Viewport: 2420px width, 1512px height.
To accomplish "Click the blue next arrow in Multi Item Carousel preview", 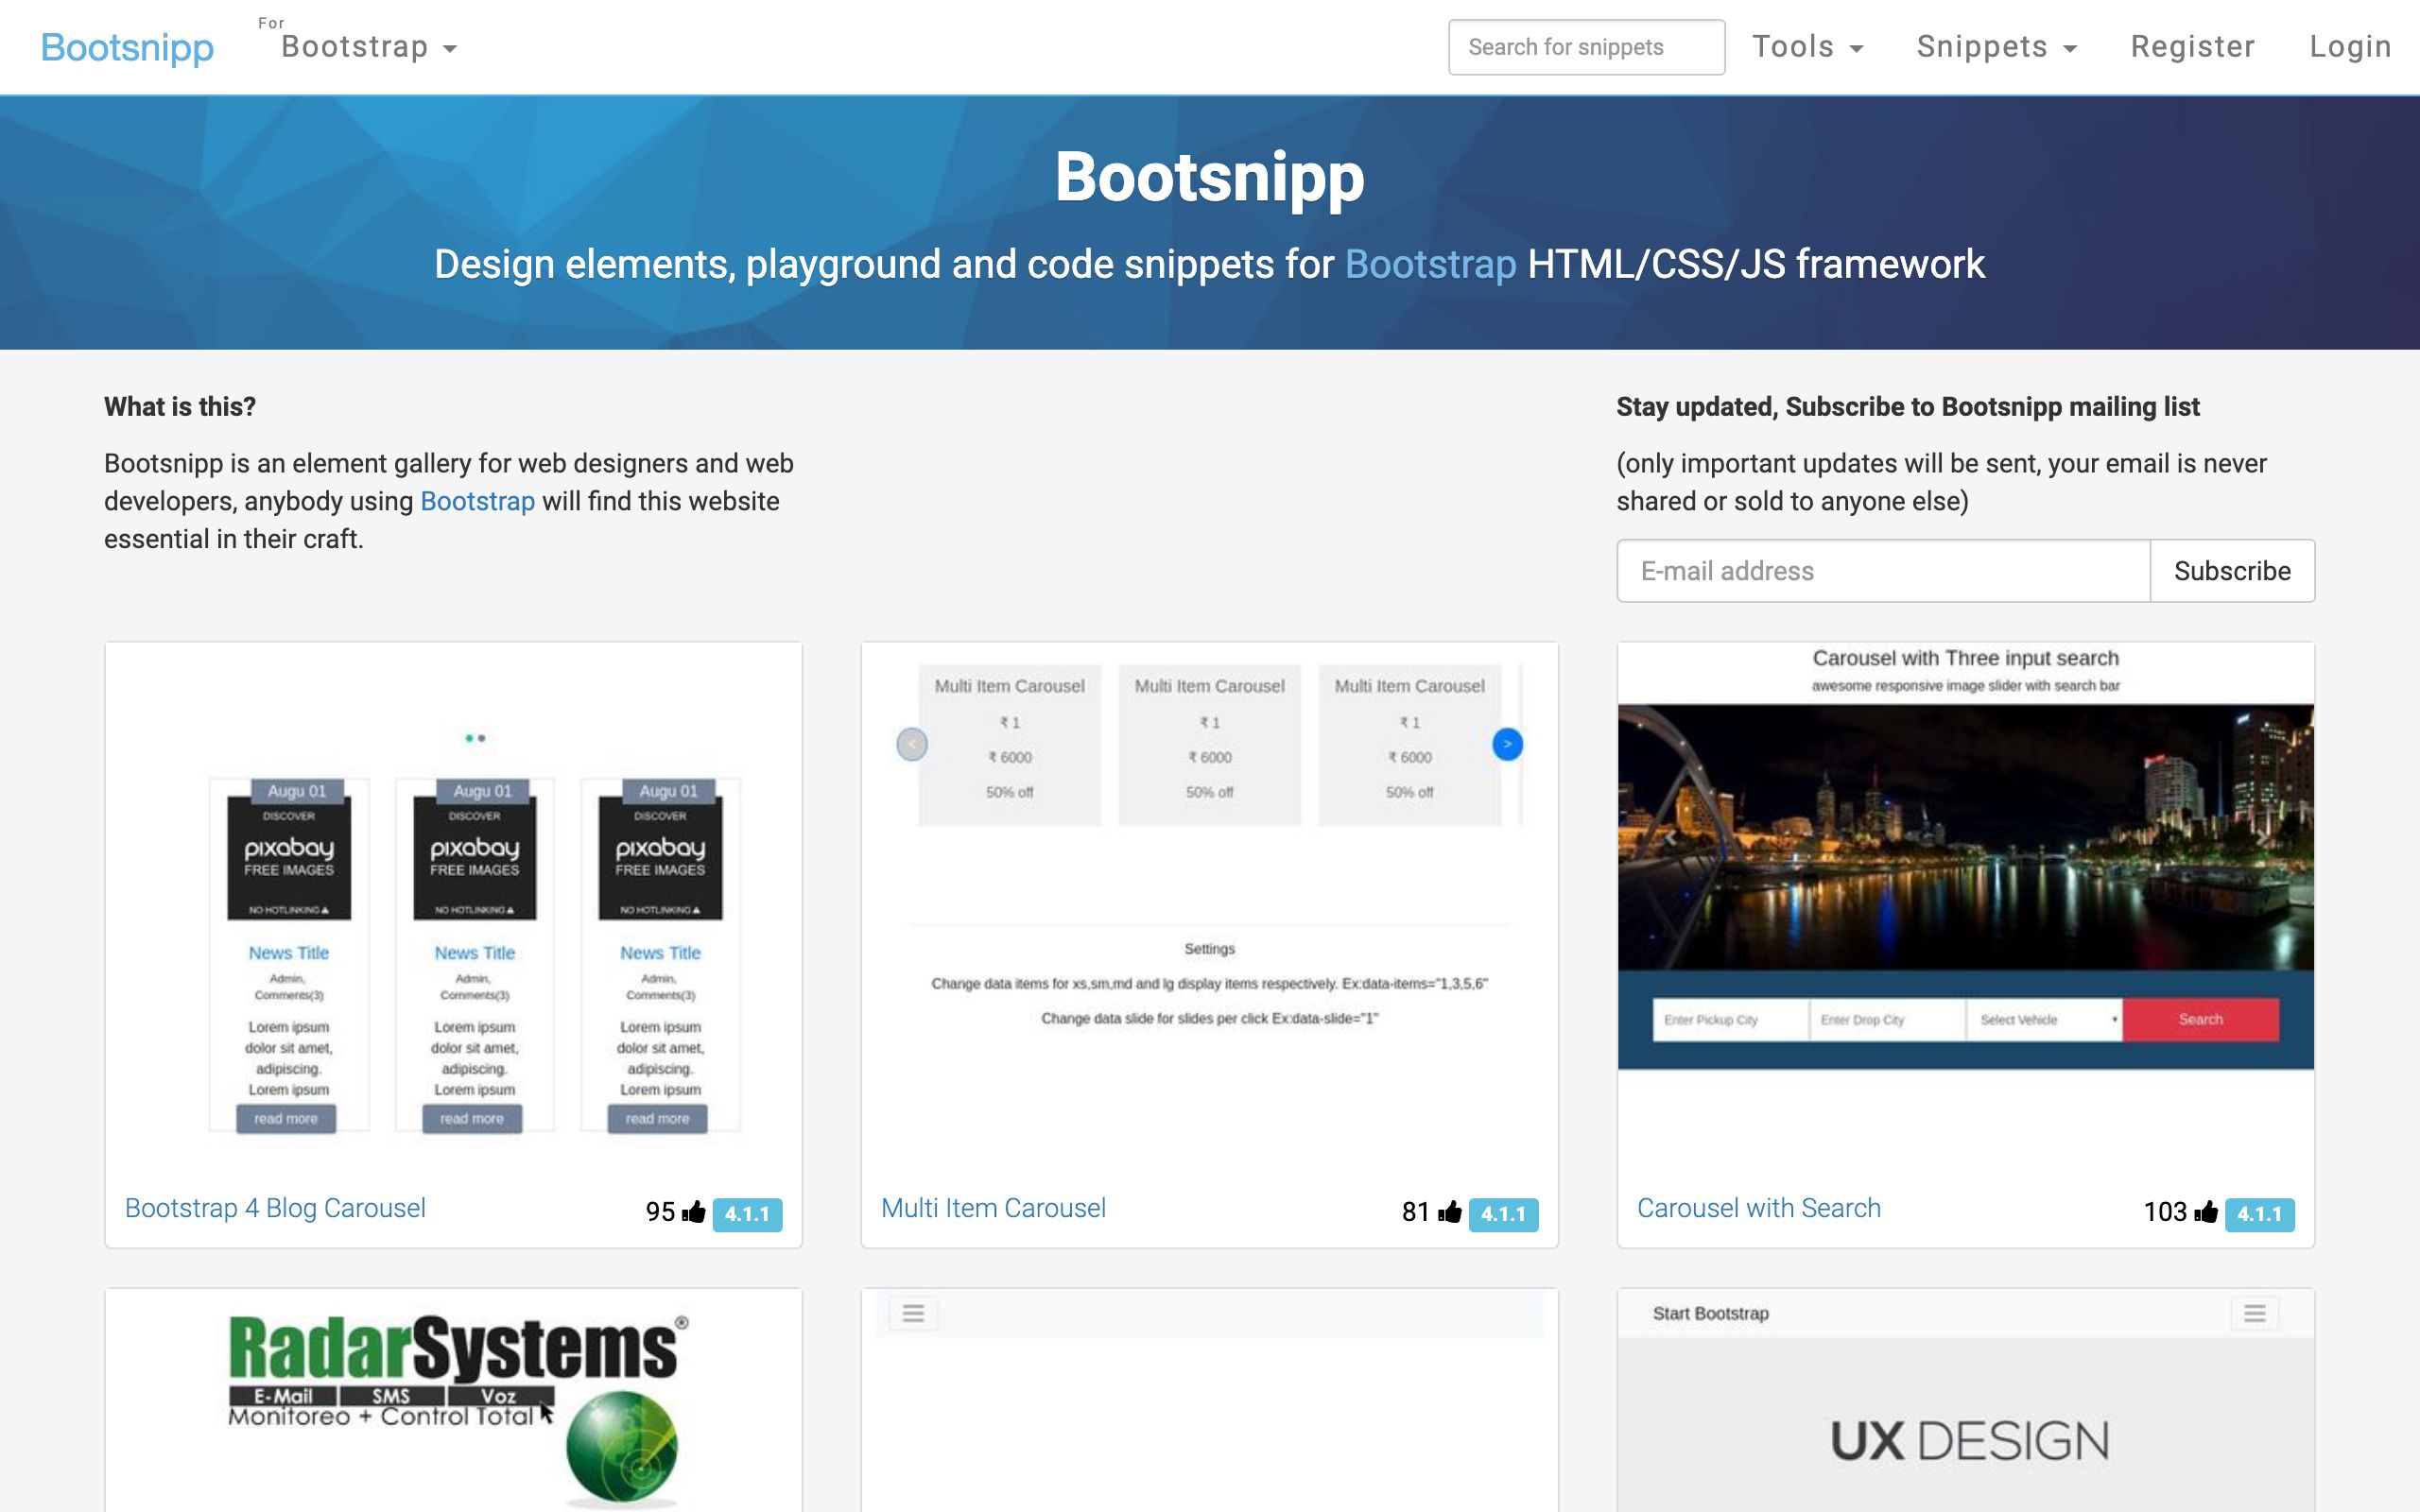I will [x=1507, y=744].
